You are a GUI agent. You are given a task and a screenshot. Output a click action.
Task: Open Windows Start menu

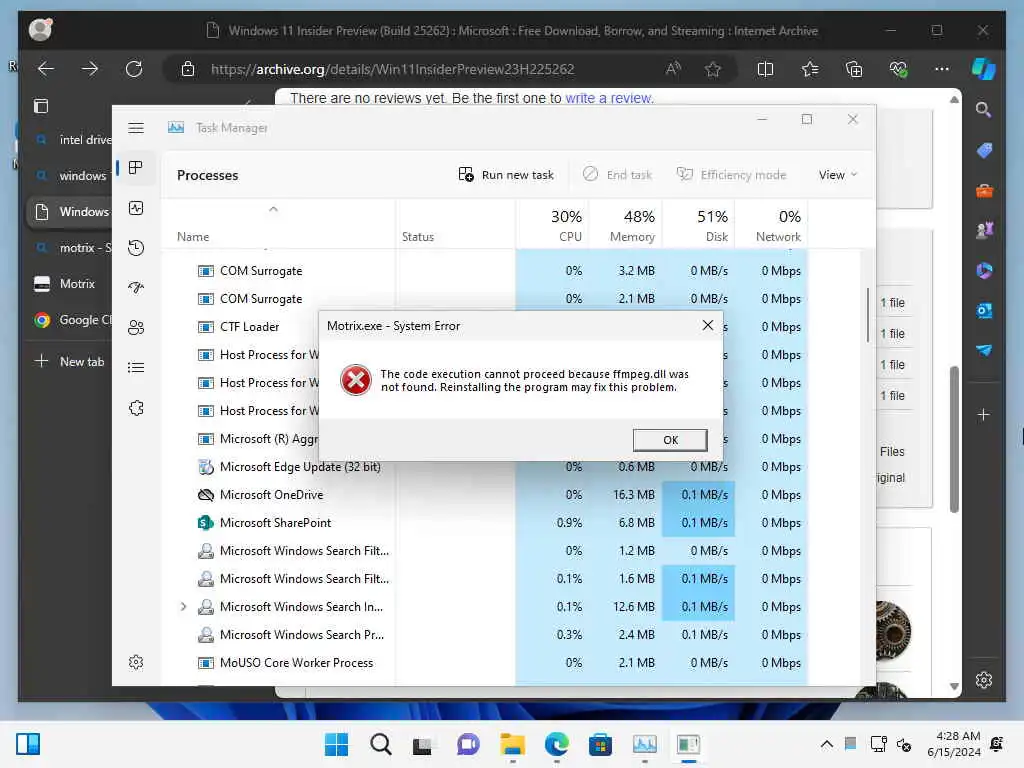coord(336,744)
